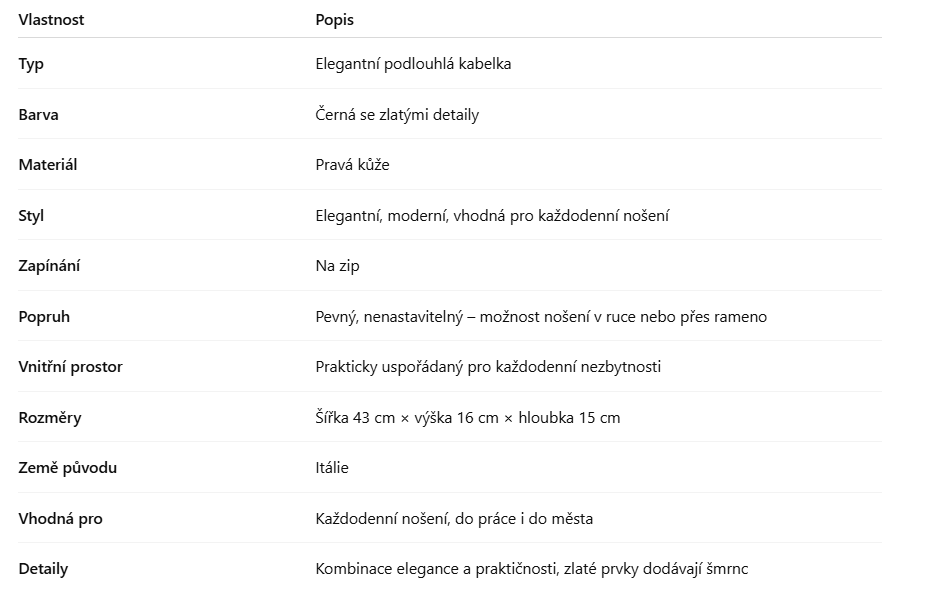Click 'Elegantní podlouhlá kabelka' description text
Viewport: 942px width, 609px height.
point(413,64)
